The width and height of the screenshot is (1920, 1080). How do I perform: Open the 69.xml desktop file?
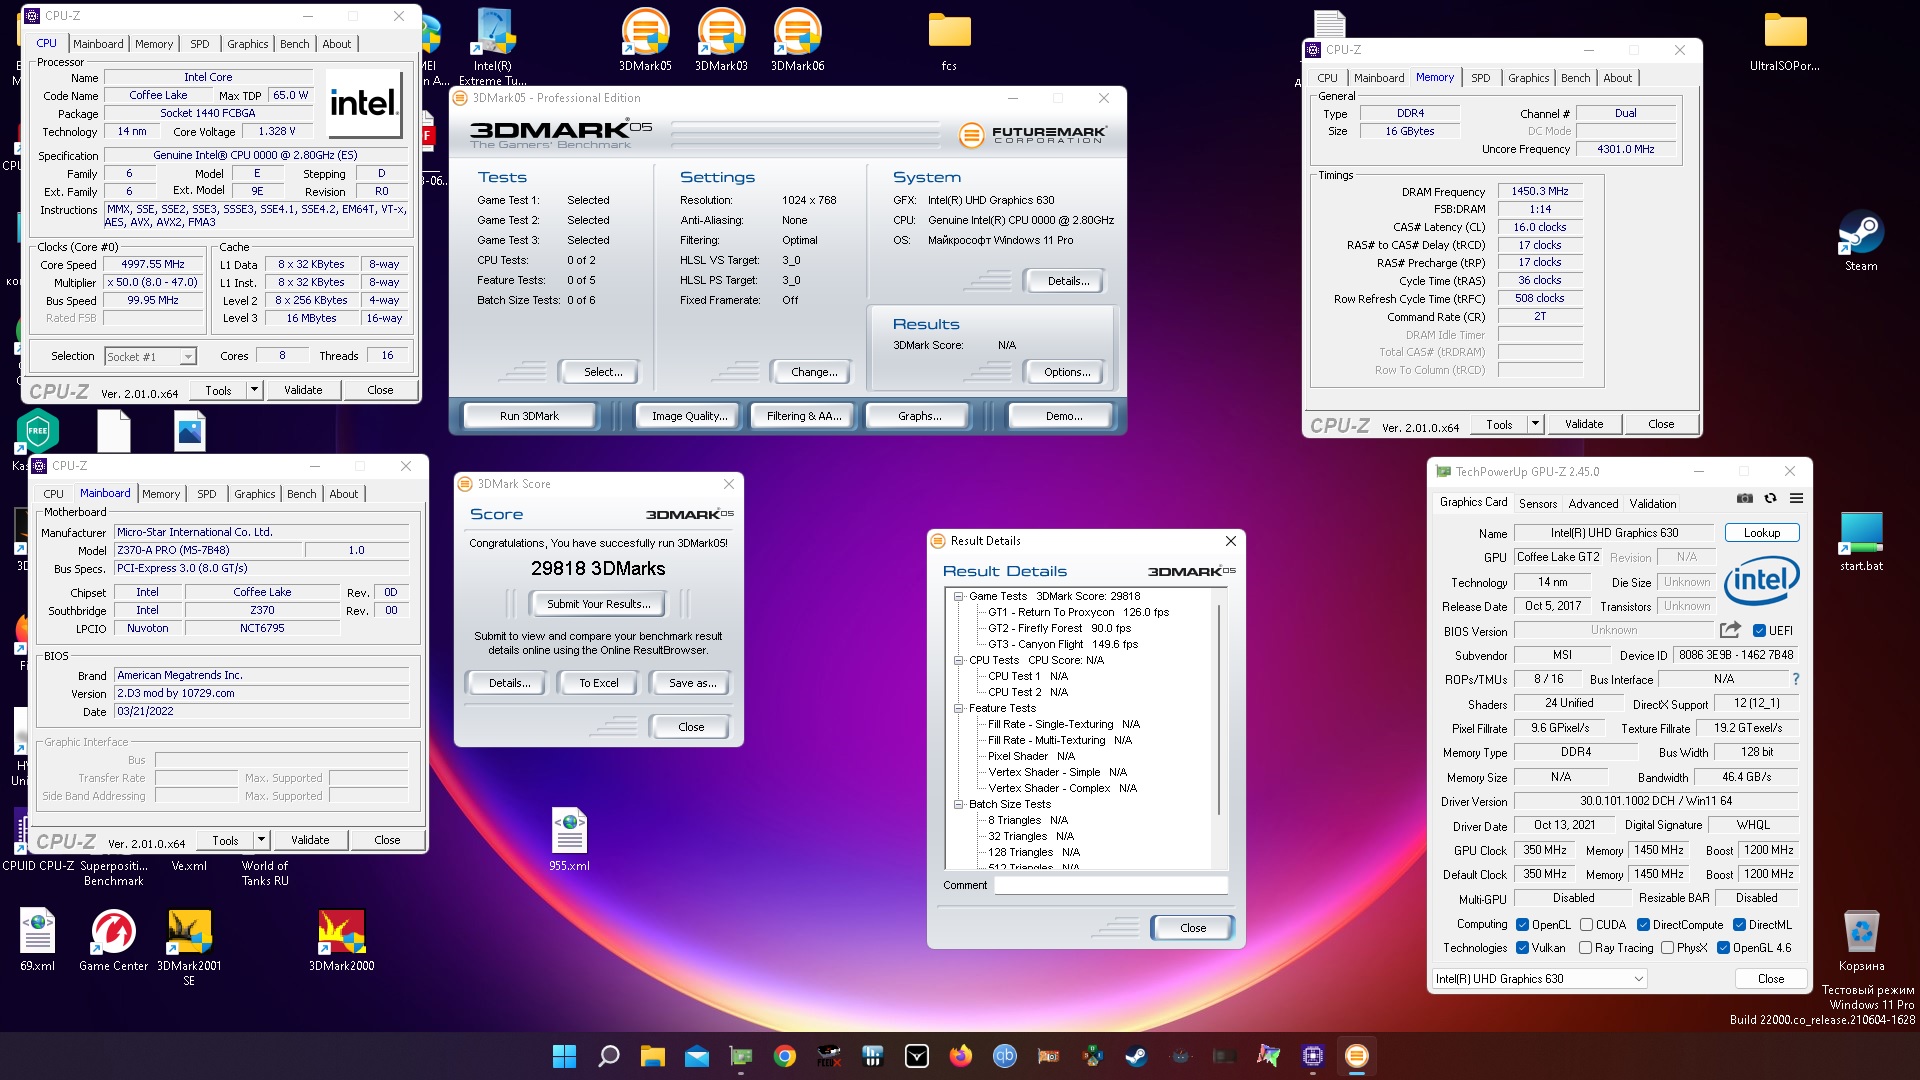click(x=37, y=940)
